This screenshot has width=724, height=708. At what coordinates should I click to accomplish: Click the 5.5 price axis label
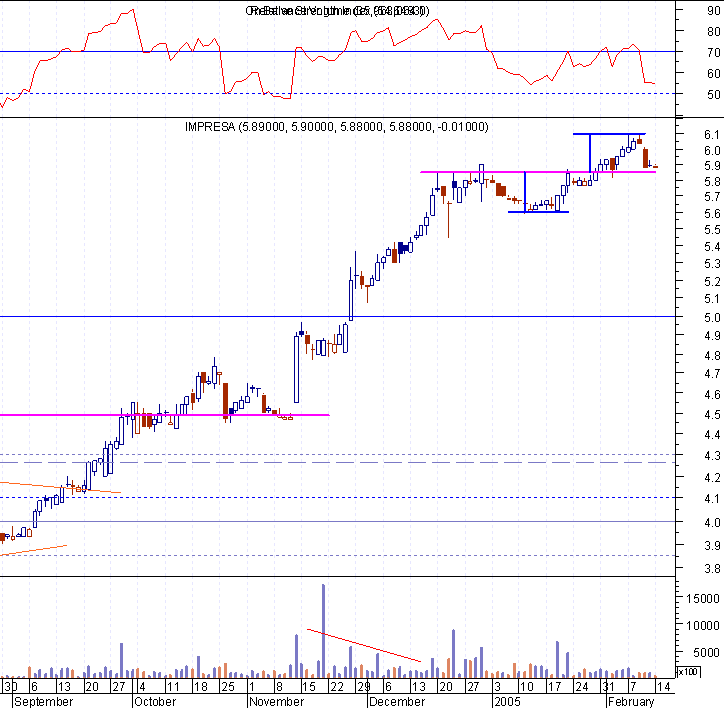(x=712, y=230)
